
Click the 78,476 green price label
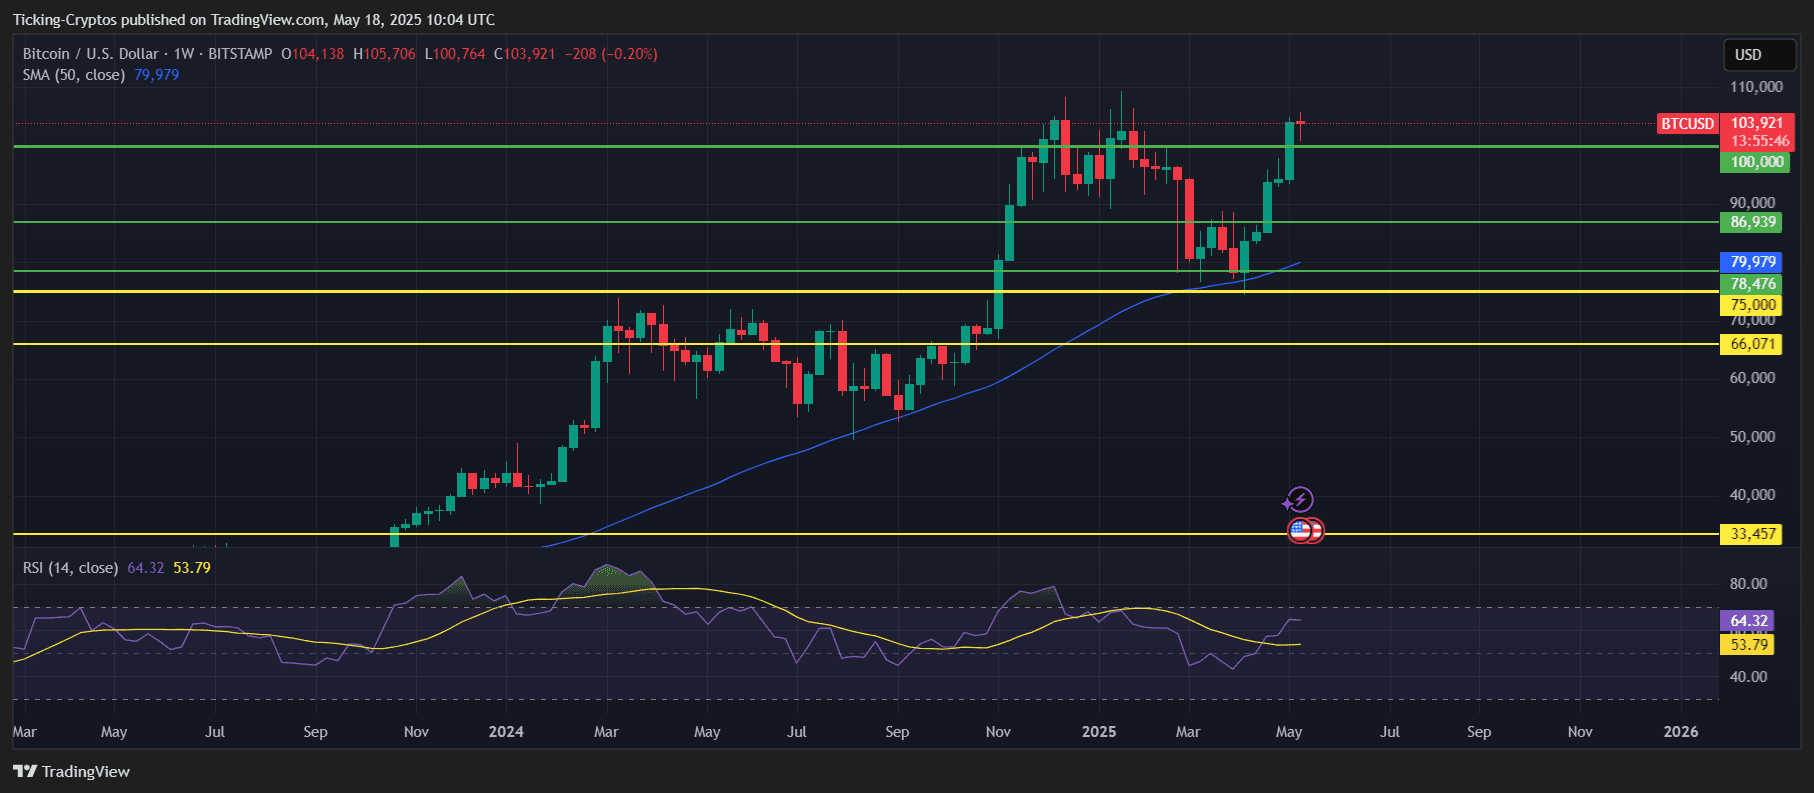(x=1752, y=284)
